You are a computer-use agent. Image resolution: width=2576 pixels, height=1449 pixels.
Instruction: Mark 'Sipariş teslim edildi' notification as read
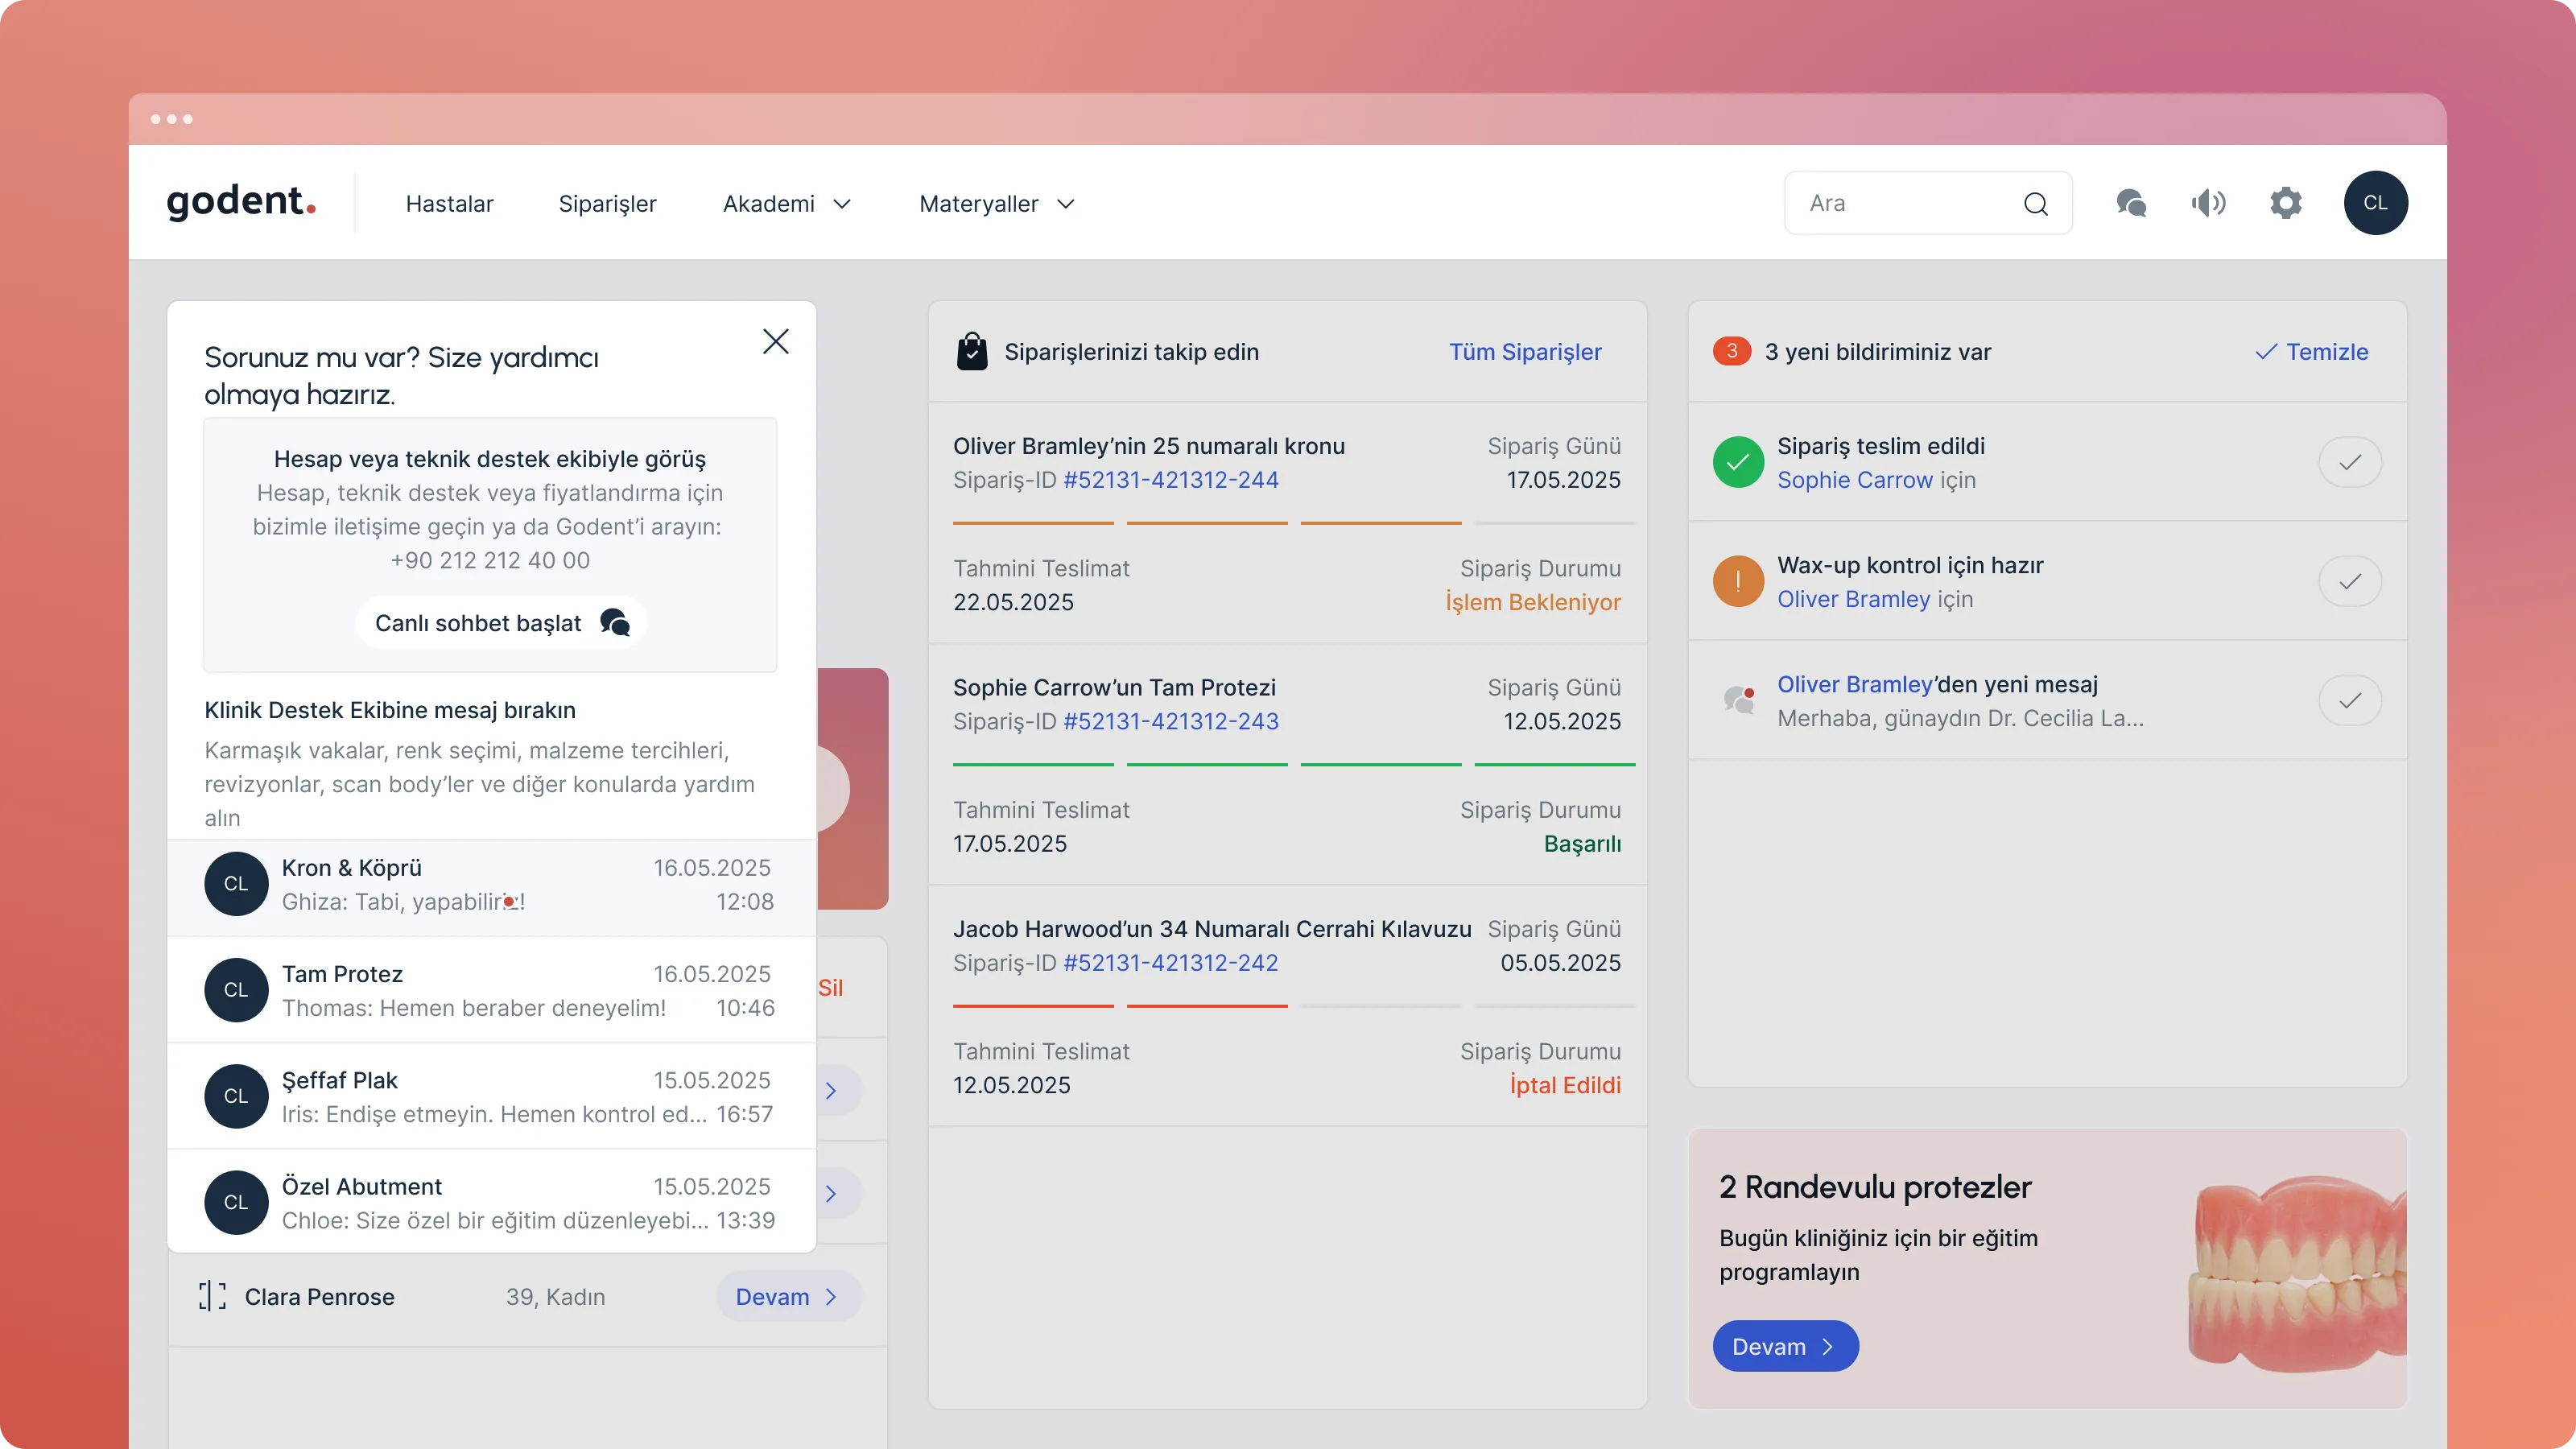(x=2349, y=462)
